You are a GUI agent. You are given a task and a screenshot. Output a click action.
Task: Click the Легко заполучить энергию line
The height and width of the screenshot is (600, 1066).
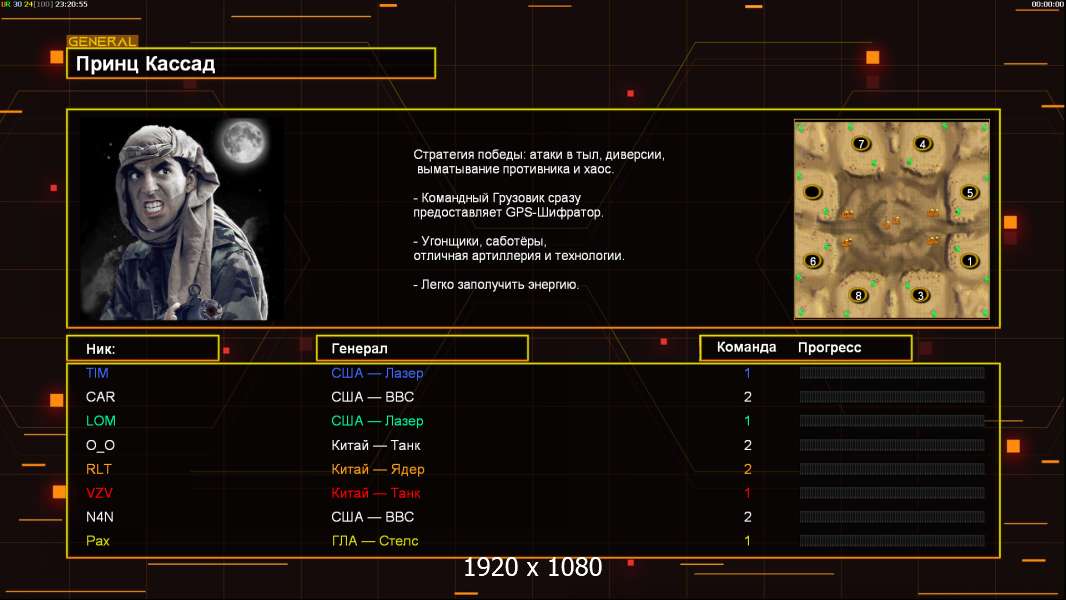click(x=496, y=285)
